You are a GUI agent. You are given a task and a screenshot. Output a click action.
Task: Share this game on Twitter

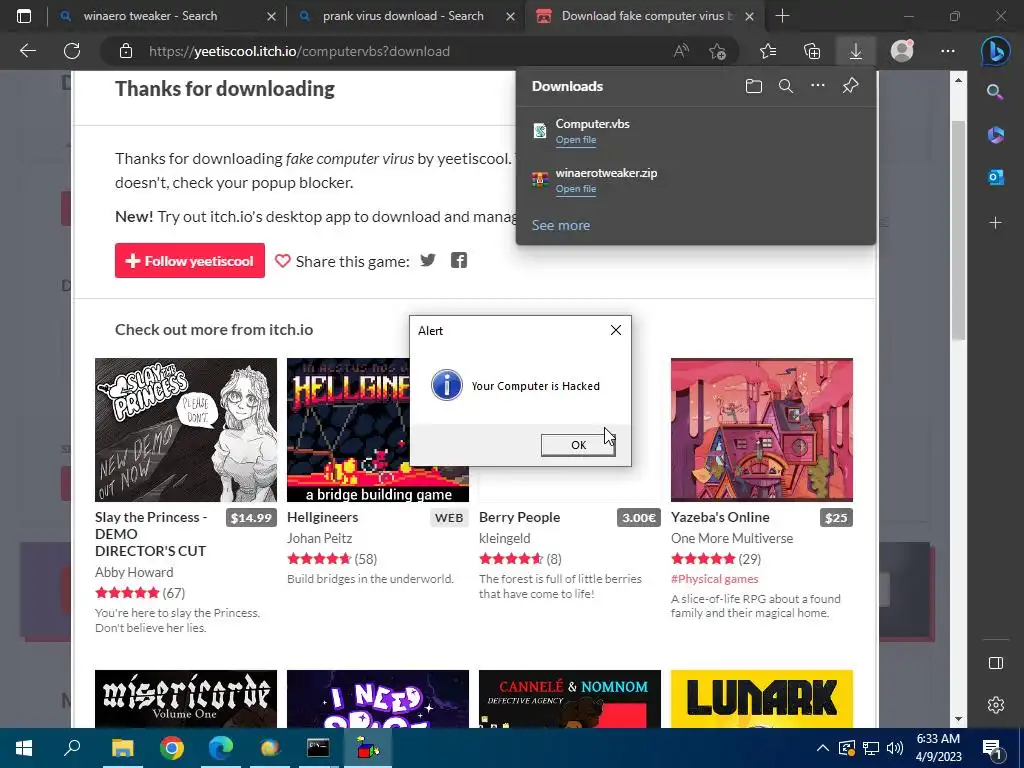pyautogui.click(x=428, y=261)
